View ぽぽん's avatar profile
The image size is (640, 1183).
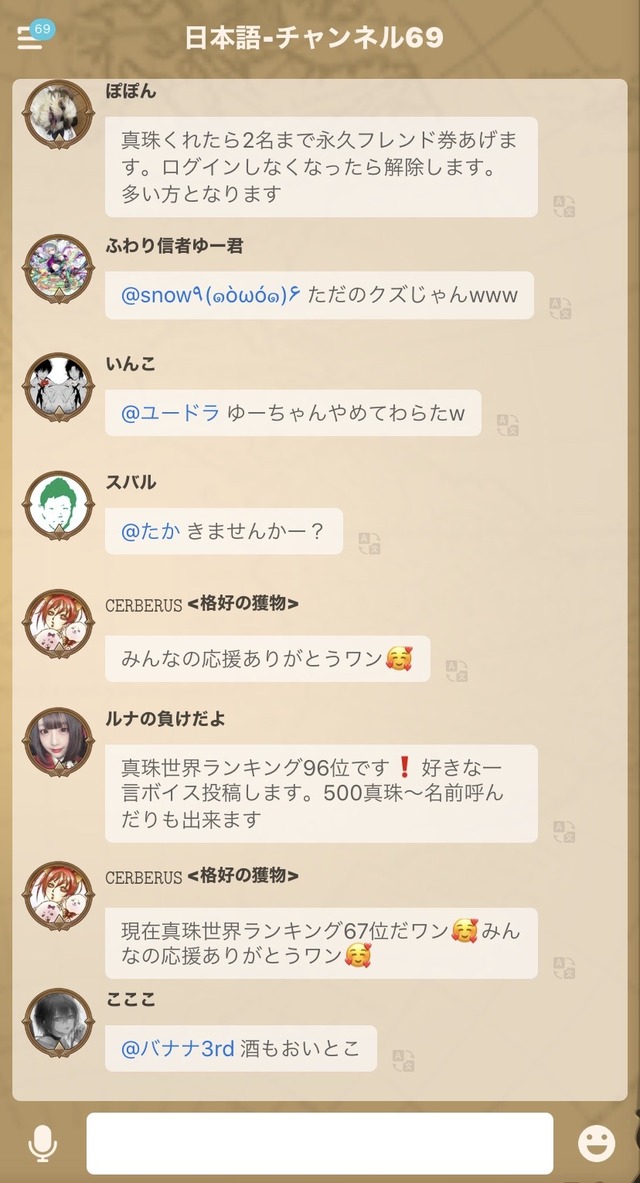pyautogui.click(x=58, y=114)
